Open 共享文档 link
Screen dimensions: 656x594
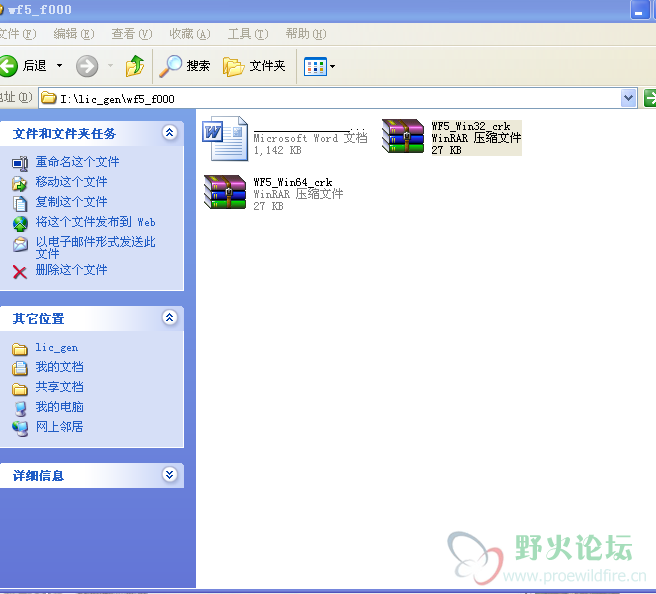point(59,387)
